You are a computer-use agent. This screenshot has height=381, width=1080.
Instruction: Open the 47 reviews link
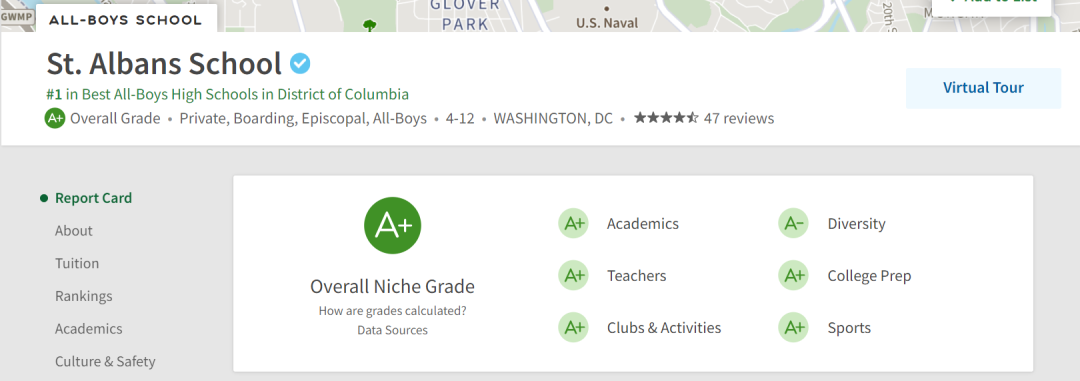pos(739,119)
